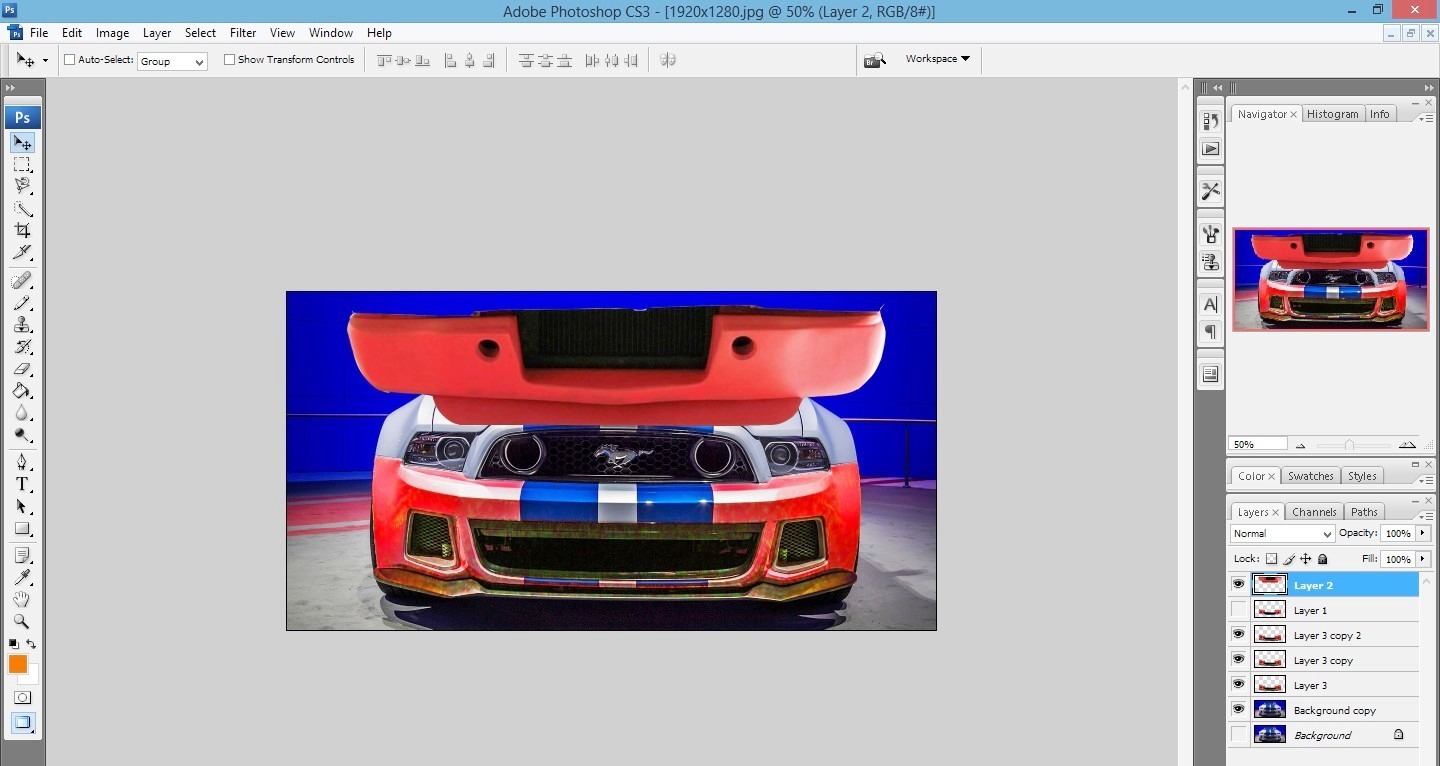Select the Hand tool

click(x=22, y=600)
